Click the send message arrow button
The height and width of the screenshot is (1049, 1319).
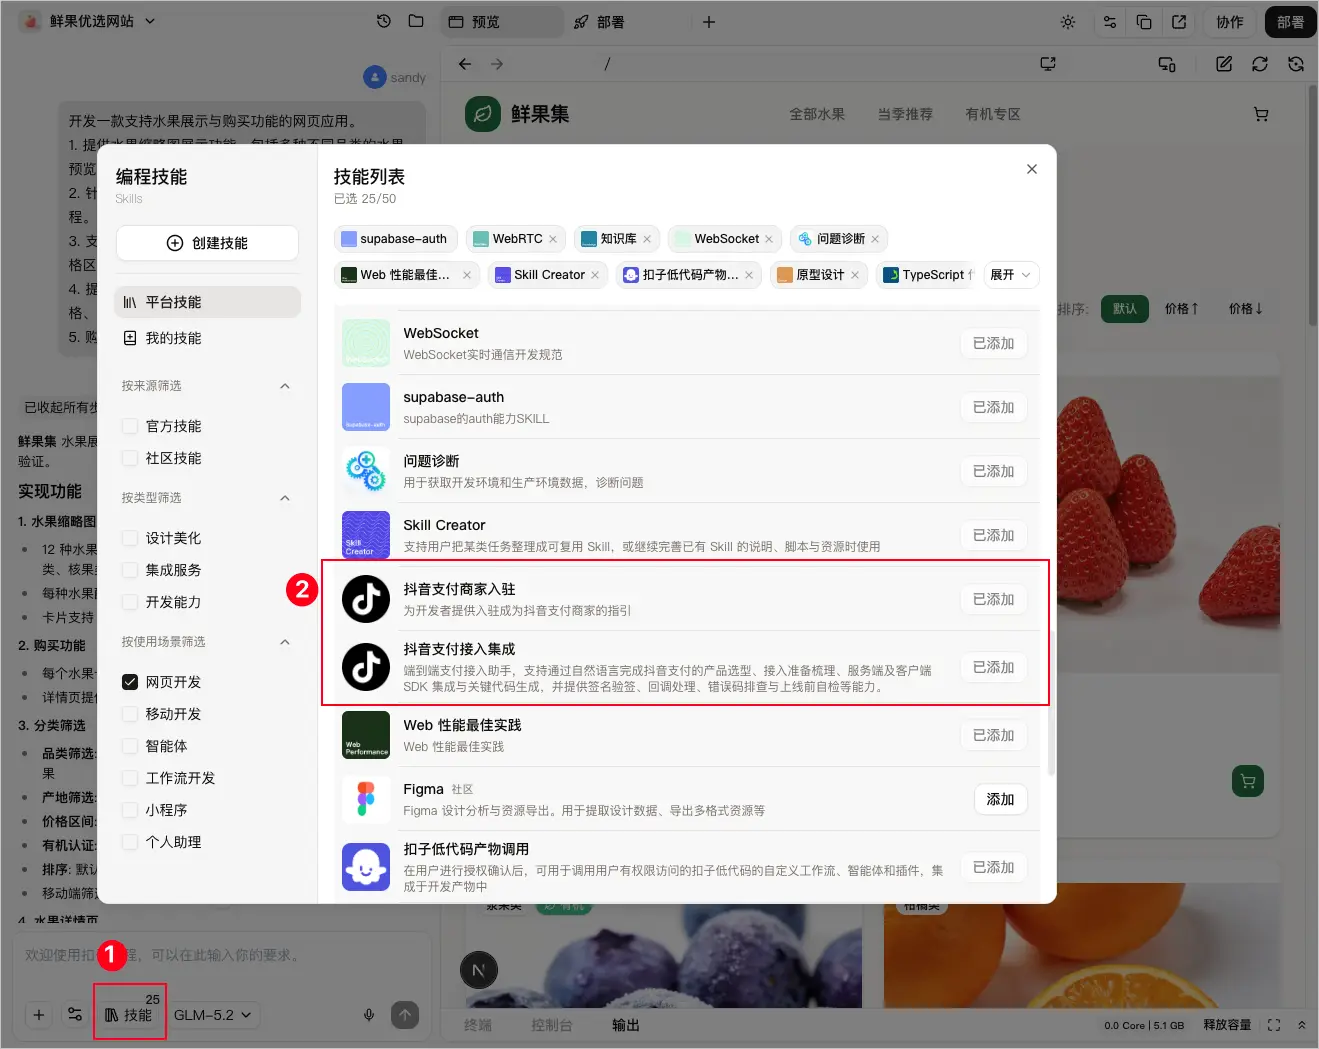pos(405,1015)
